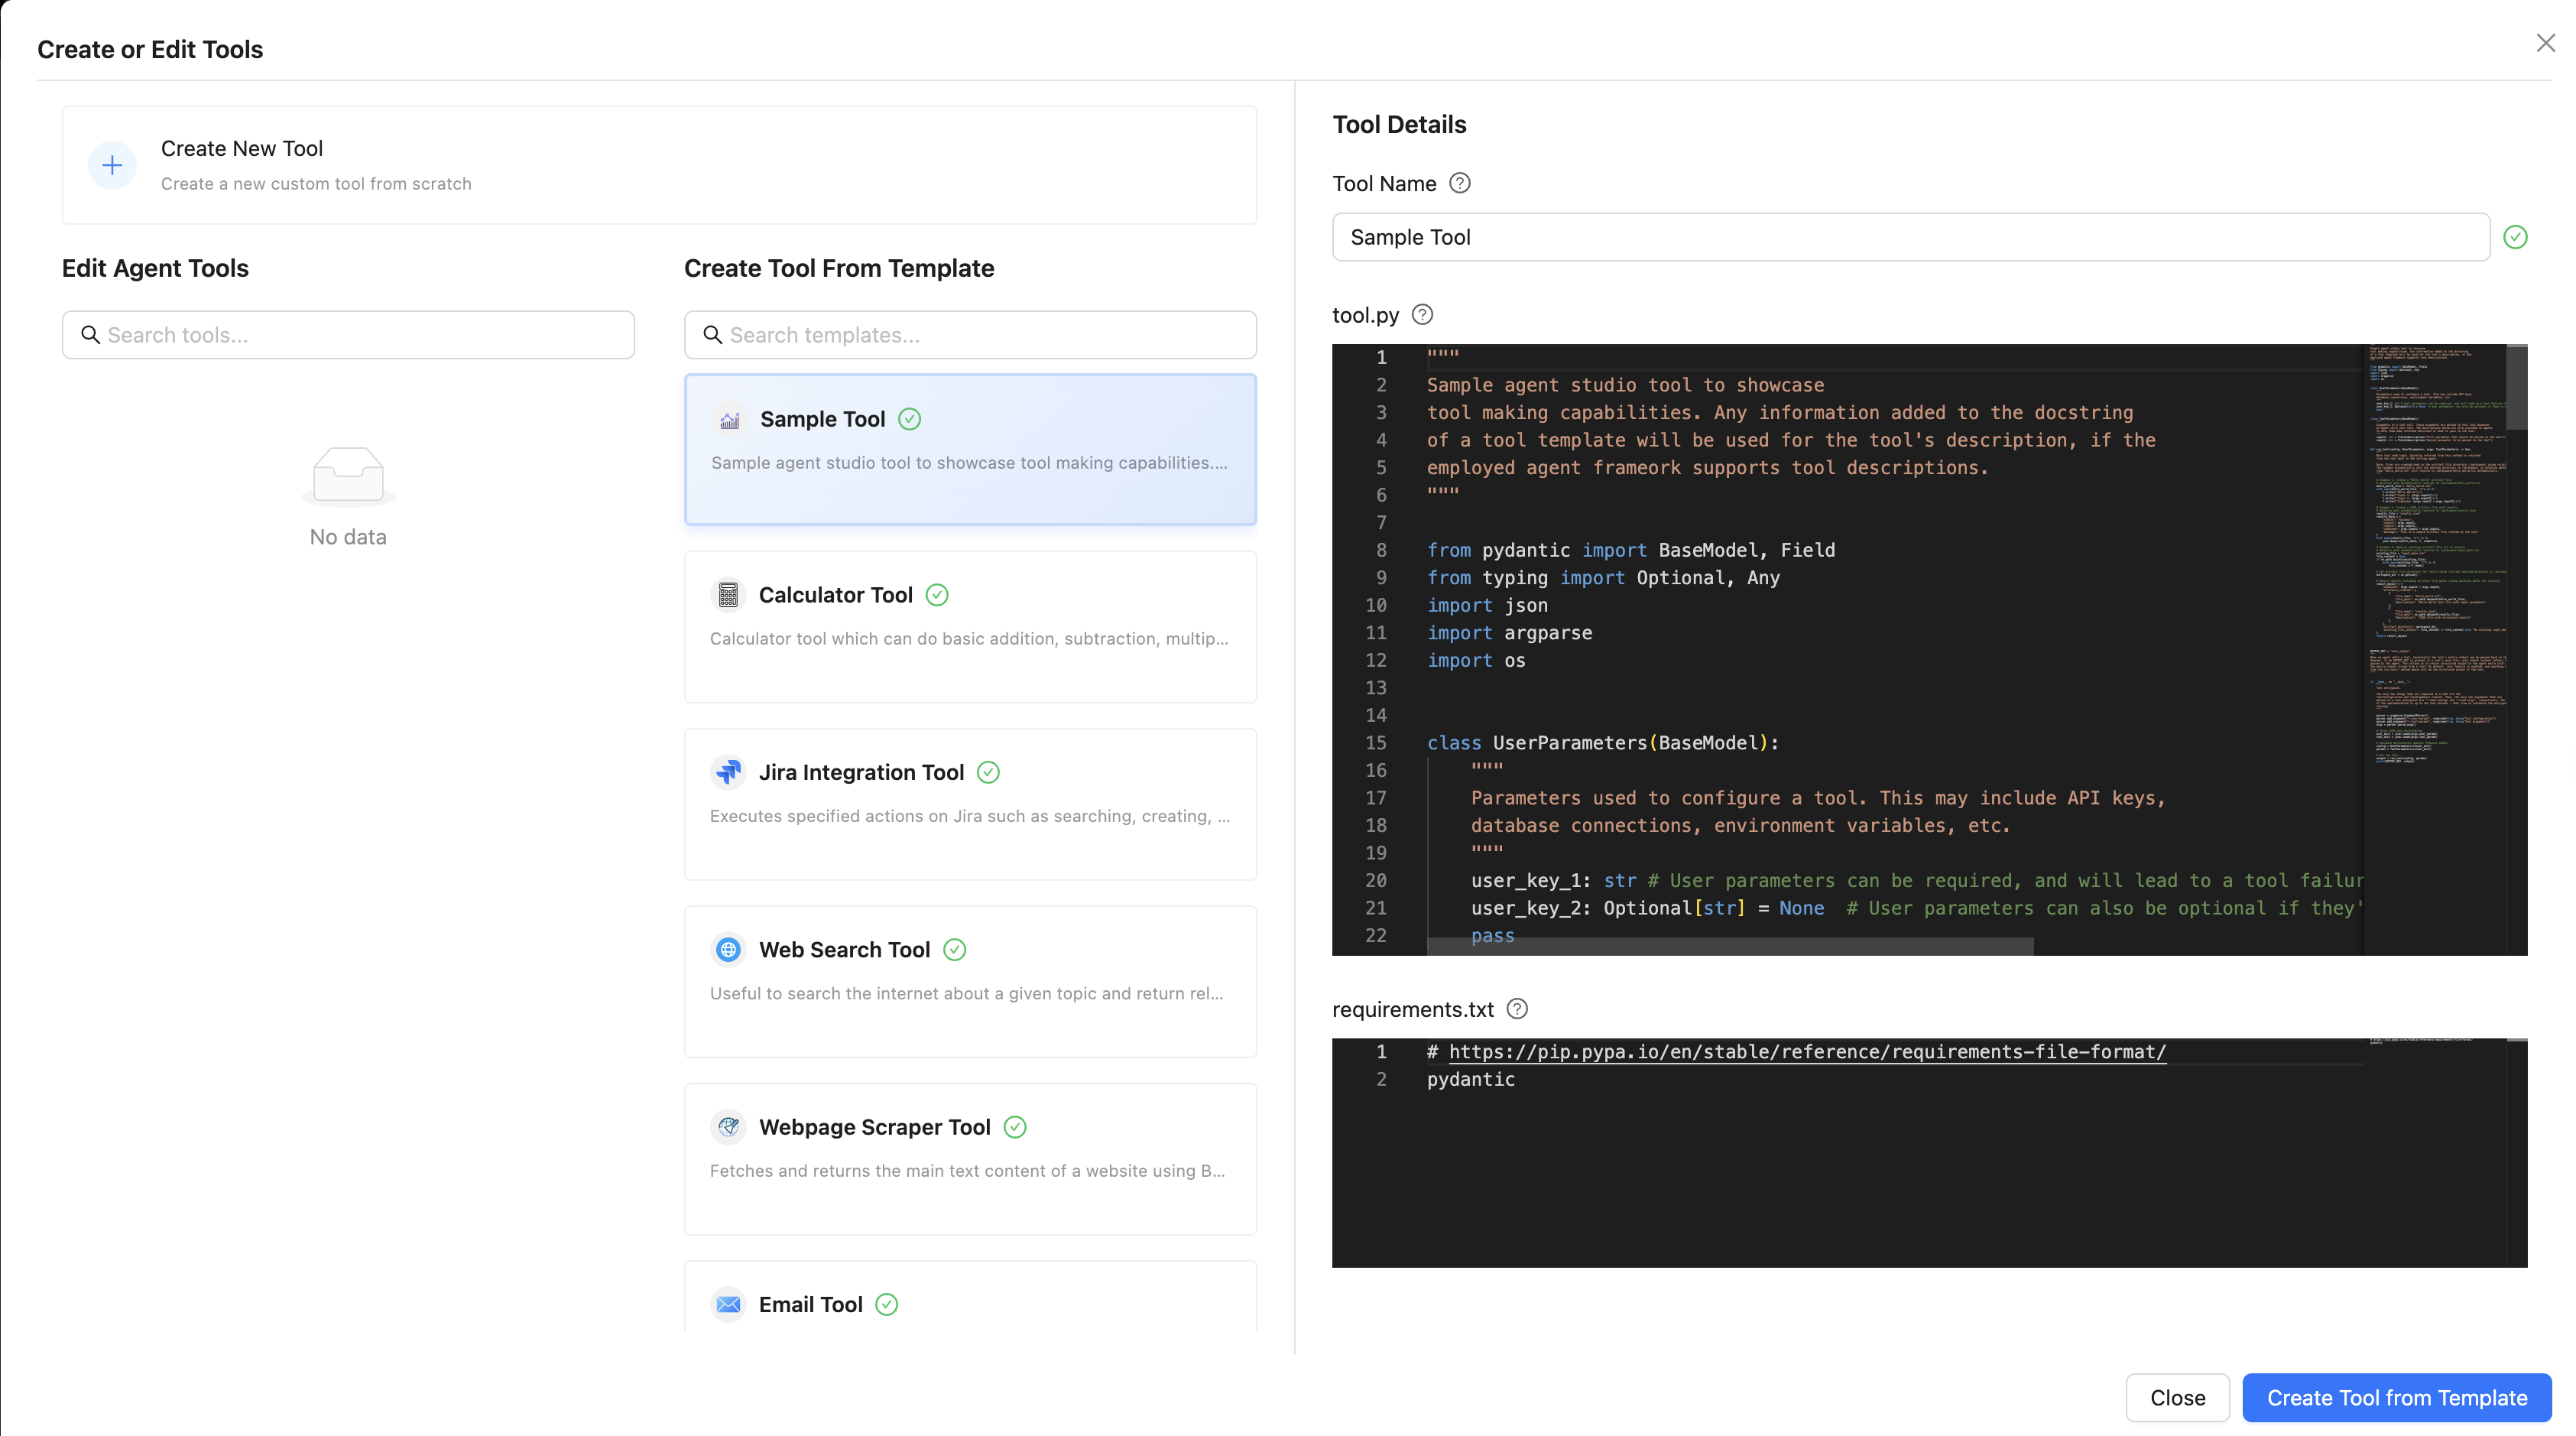The image size is (2576, 1436).
Task: Click the Jira Integration Tool icon
Action: tap(728, 772)
